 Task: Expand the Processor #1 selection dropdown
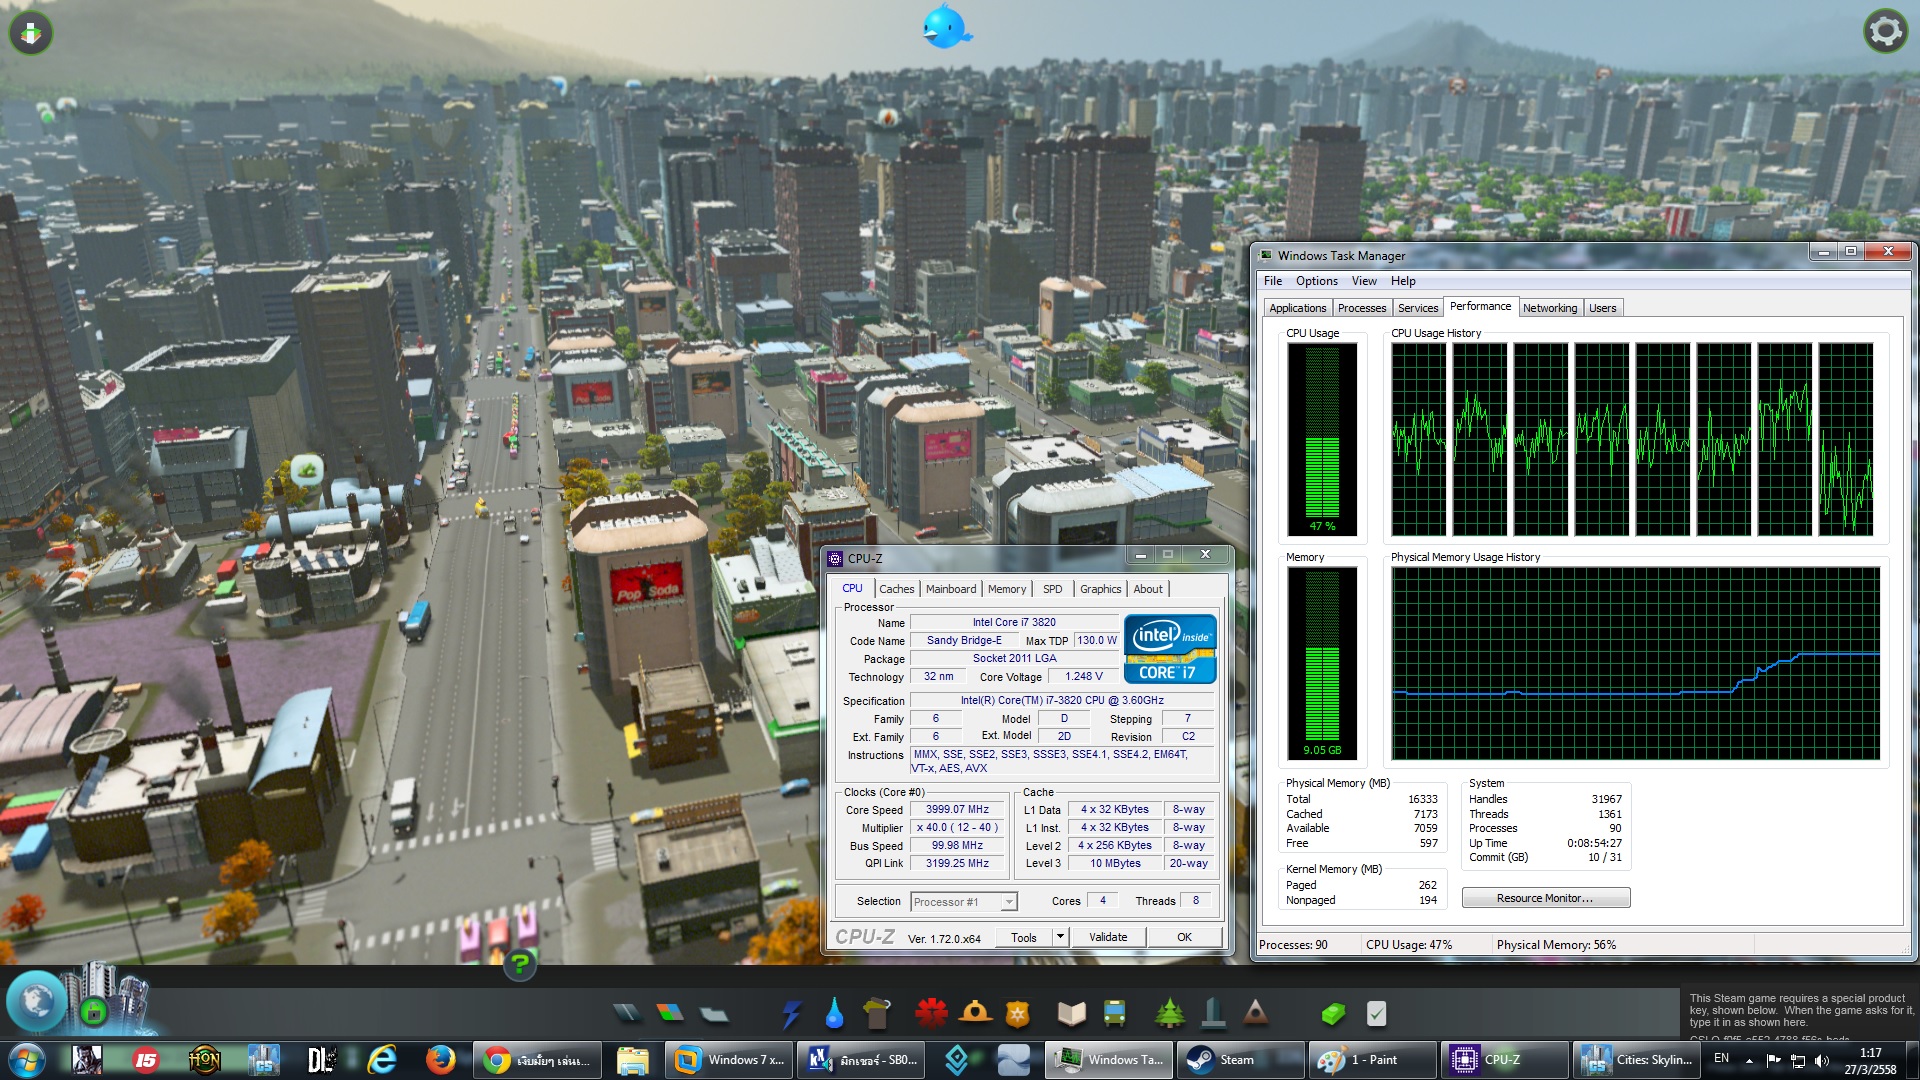1009,902
